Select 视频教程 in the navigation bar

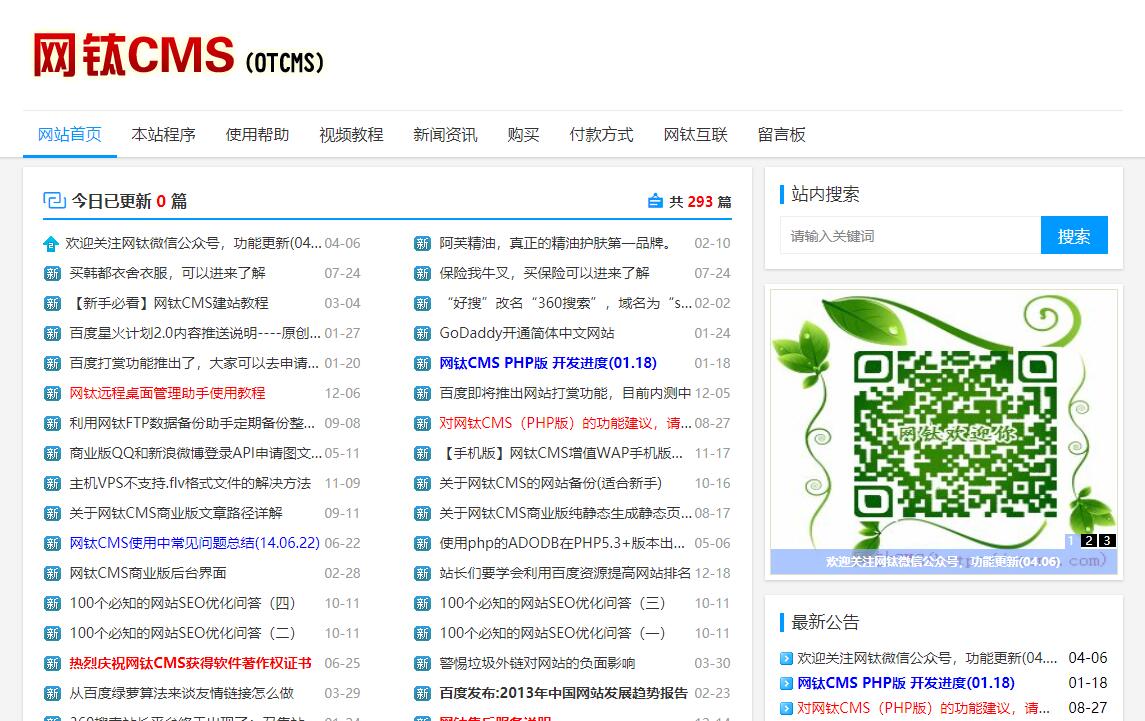pyautogui.click(x=351, y=134)
